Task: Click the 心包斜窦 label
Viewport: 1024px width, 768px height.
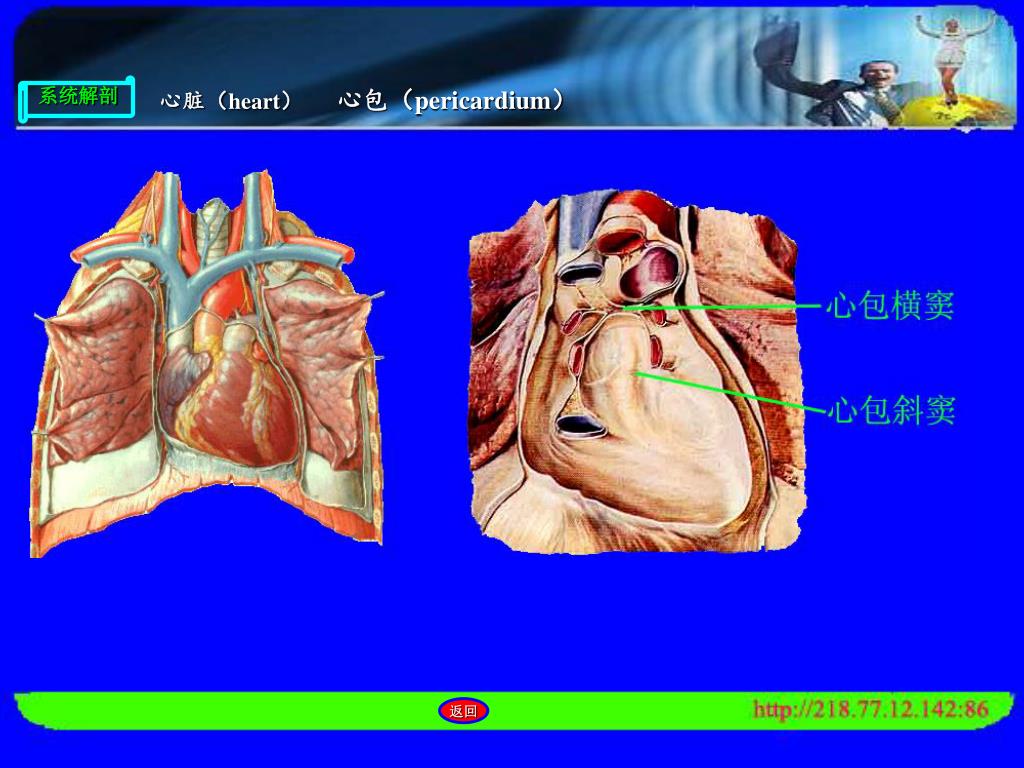Action: (x=892, y=410)
